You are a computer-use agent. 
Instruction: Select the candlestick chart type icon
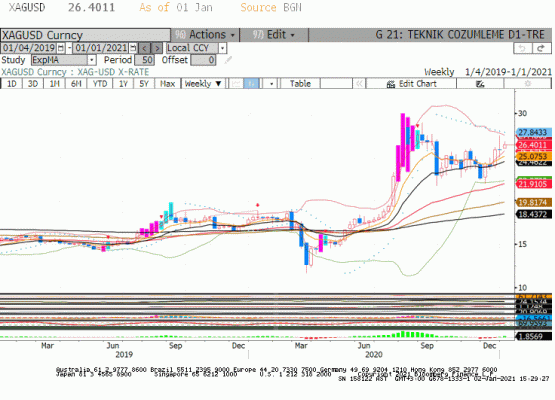click(252, 84)
